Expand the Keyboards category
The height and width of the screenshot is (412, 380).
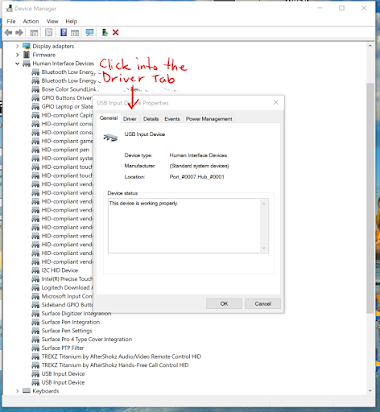[x=17, y=391]
